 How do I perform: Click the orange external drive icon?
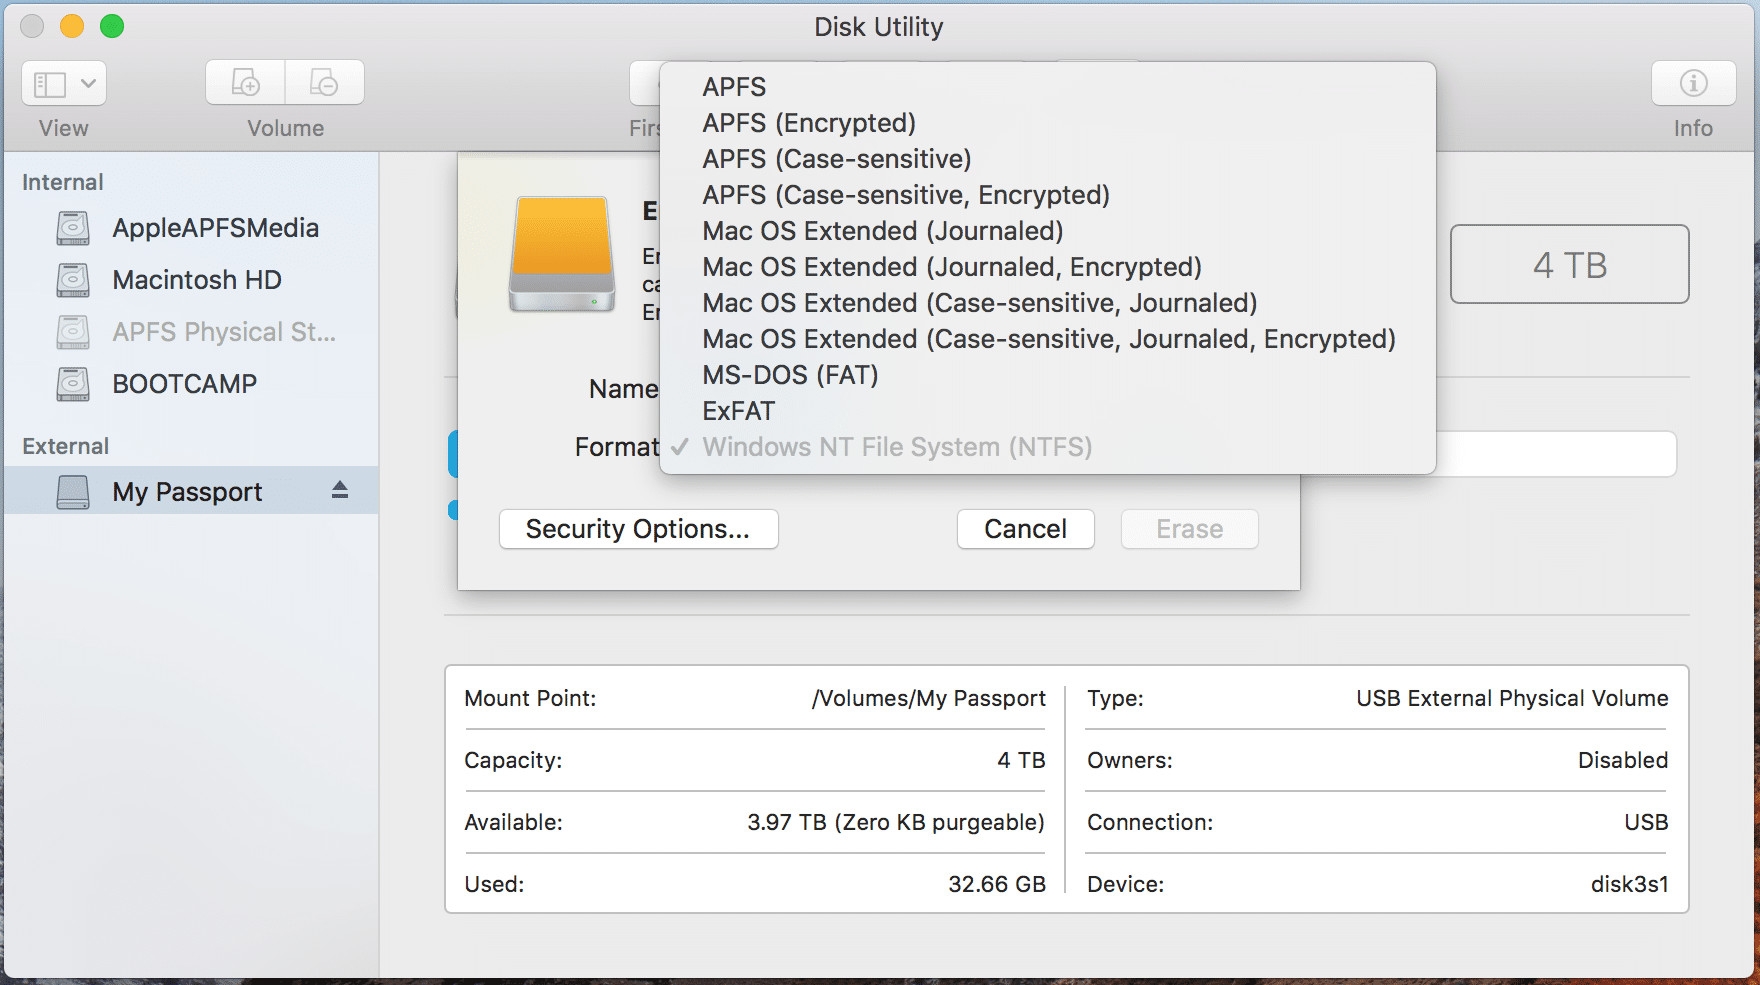point(561,254)
